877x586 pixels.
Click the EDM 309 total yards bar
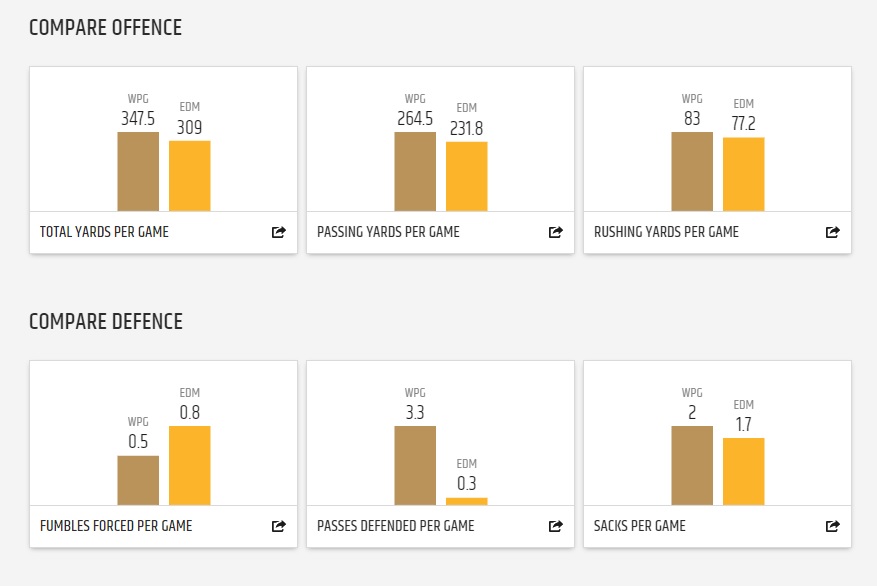(189, 176)
